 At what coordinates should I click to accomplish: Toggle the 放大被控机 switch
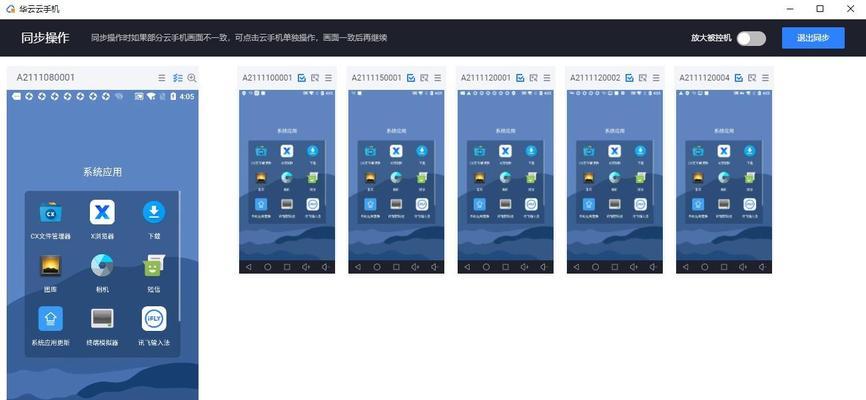pyautogui.click(x=752, y=38)
